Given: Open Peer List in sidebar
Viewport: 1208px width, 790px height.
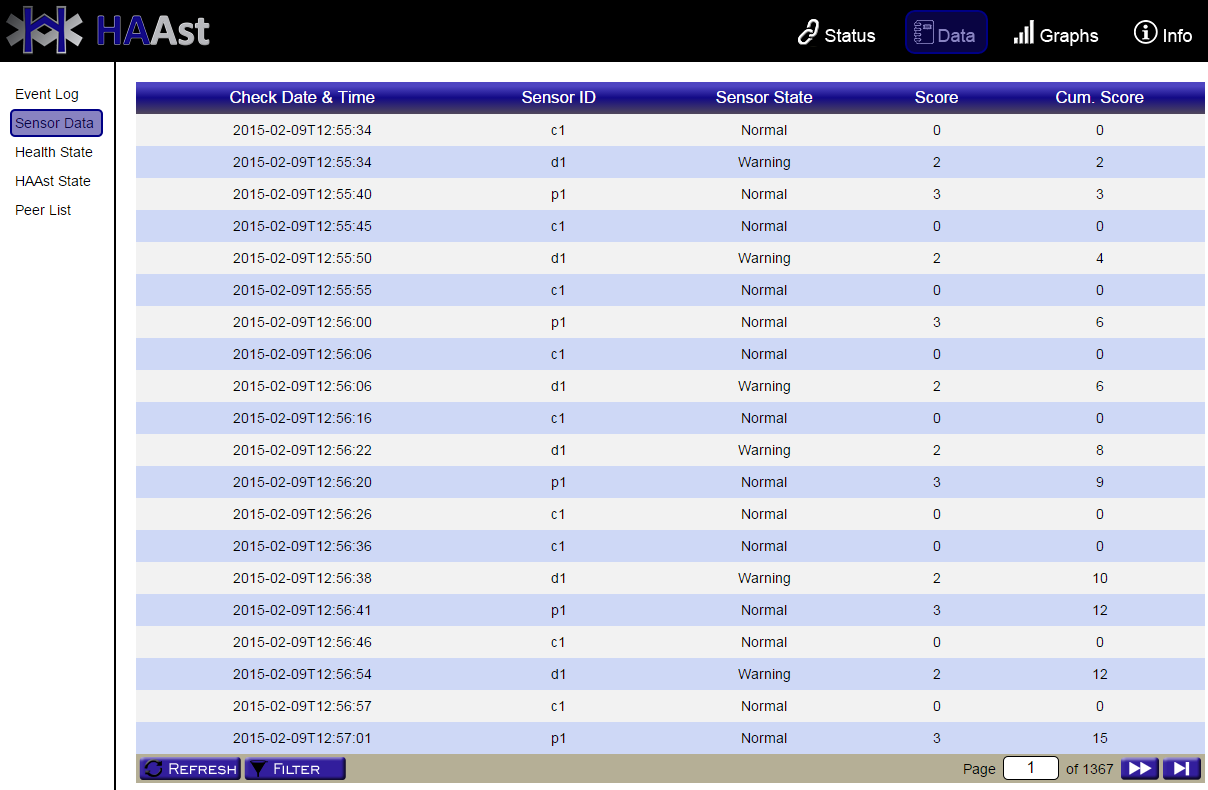Looking at the screenshot, I should (43, 210).
